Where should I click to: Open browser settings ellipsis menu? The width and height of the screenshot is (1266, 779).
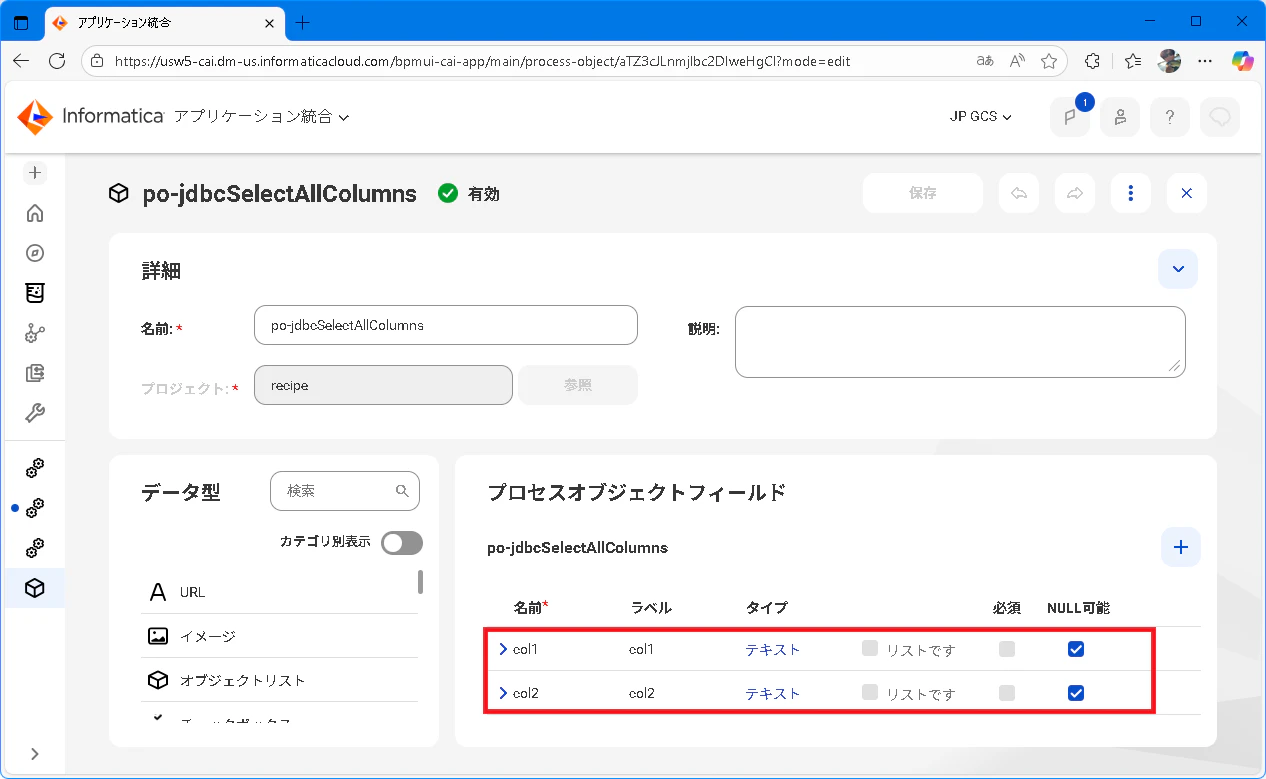pyautogui.click(x=1206, y=61)
